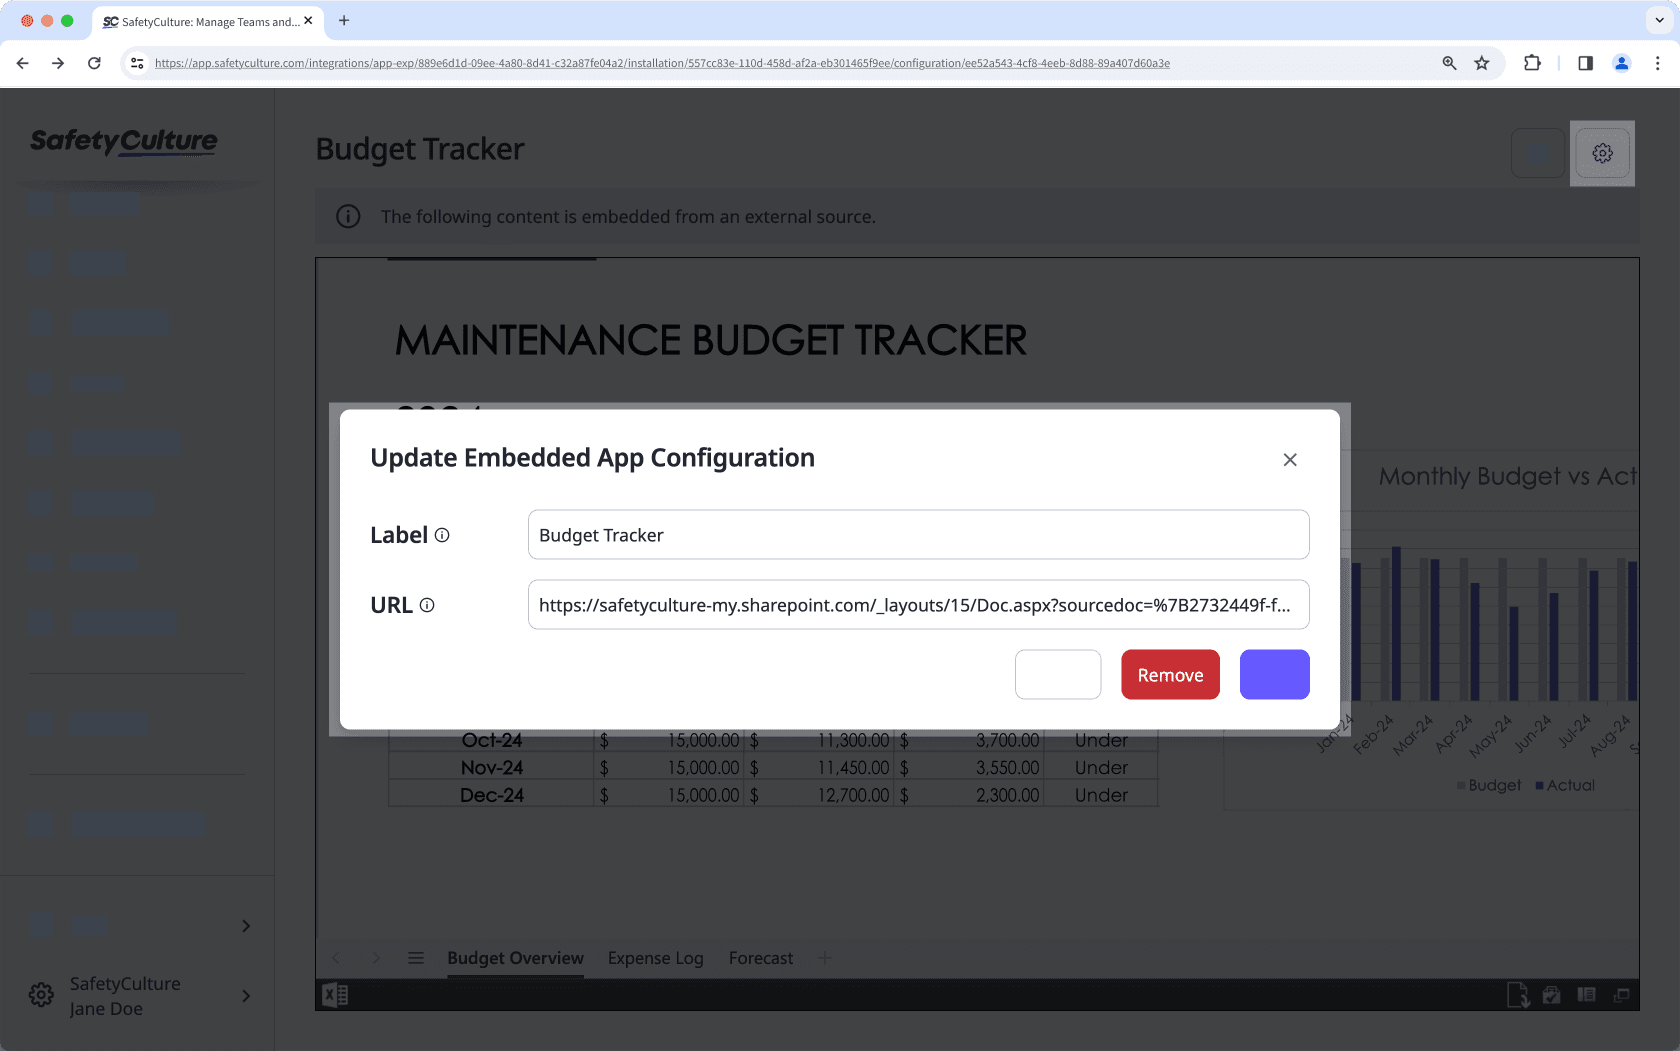Click the URL info icon
Screen dimensions: 1680x1051
[x=427, y=605]
